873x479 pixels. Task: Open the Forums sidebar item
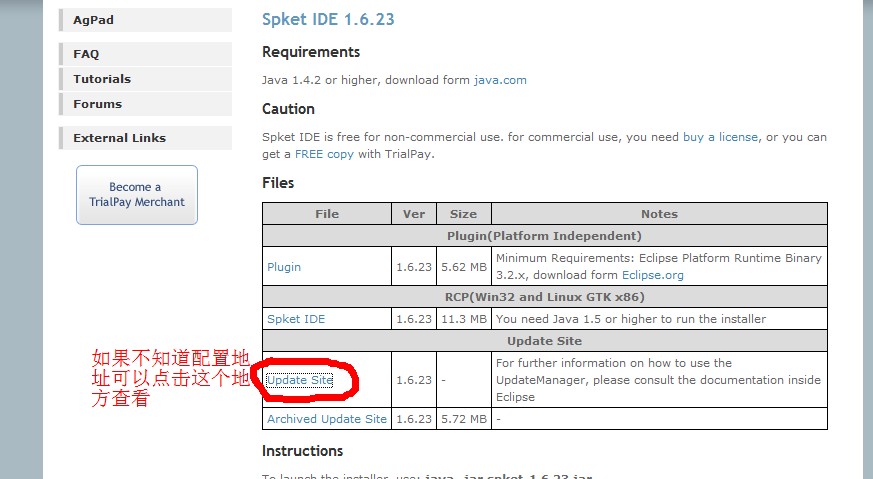point(145,104)
